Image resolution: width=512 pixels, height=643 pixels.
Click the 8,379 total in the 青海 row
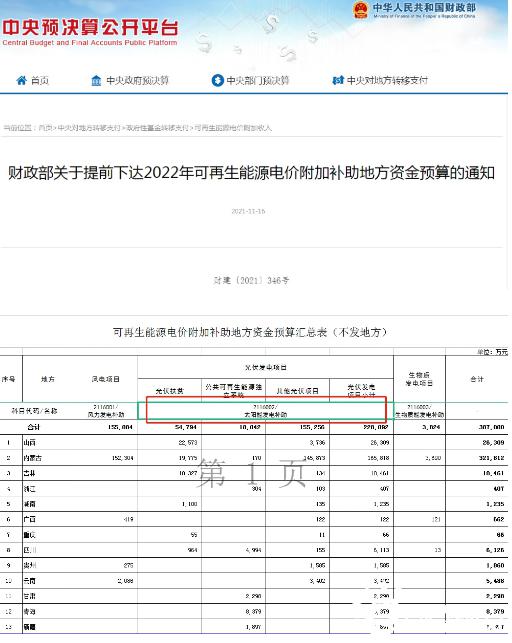click(495, 611)
